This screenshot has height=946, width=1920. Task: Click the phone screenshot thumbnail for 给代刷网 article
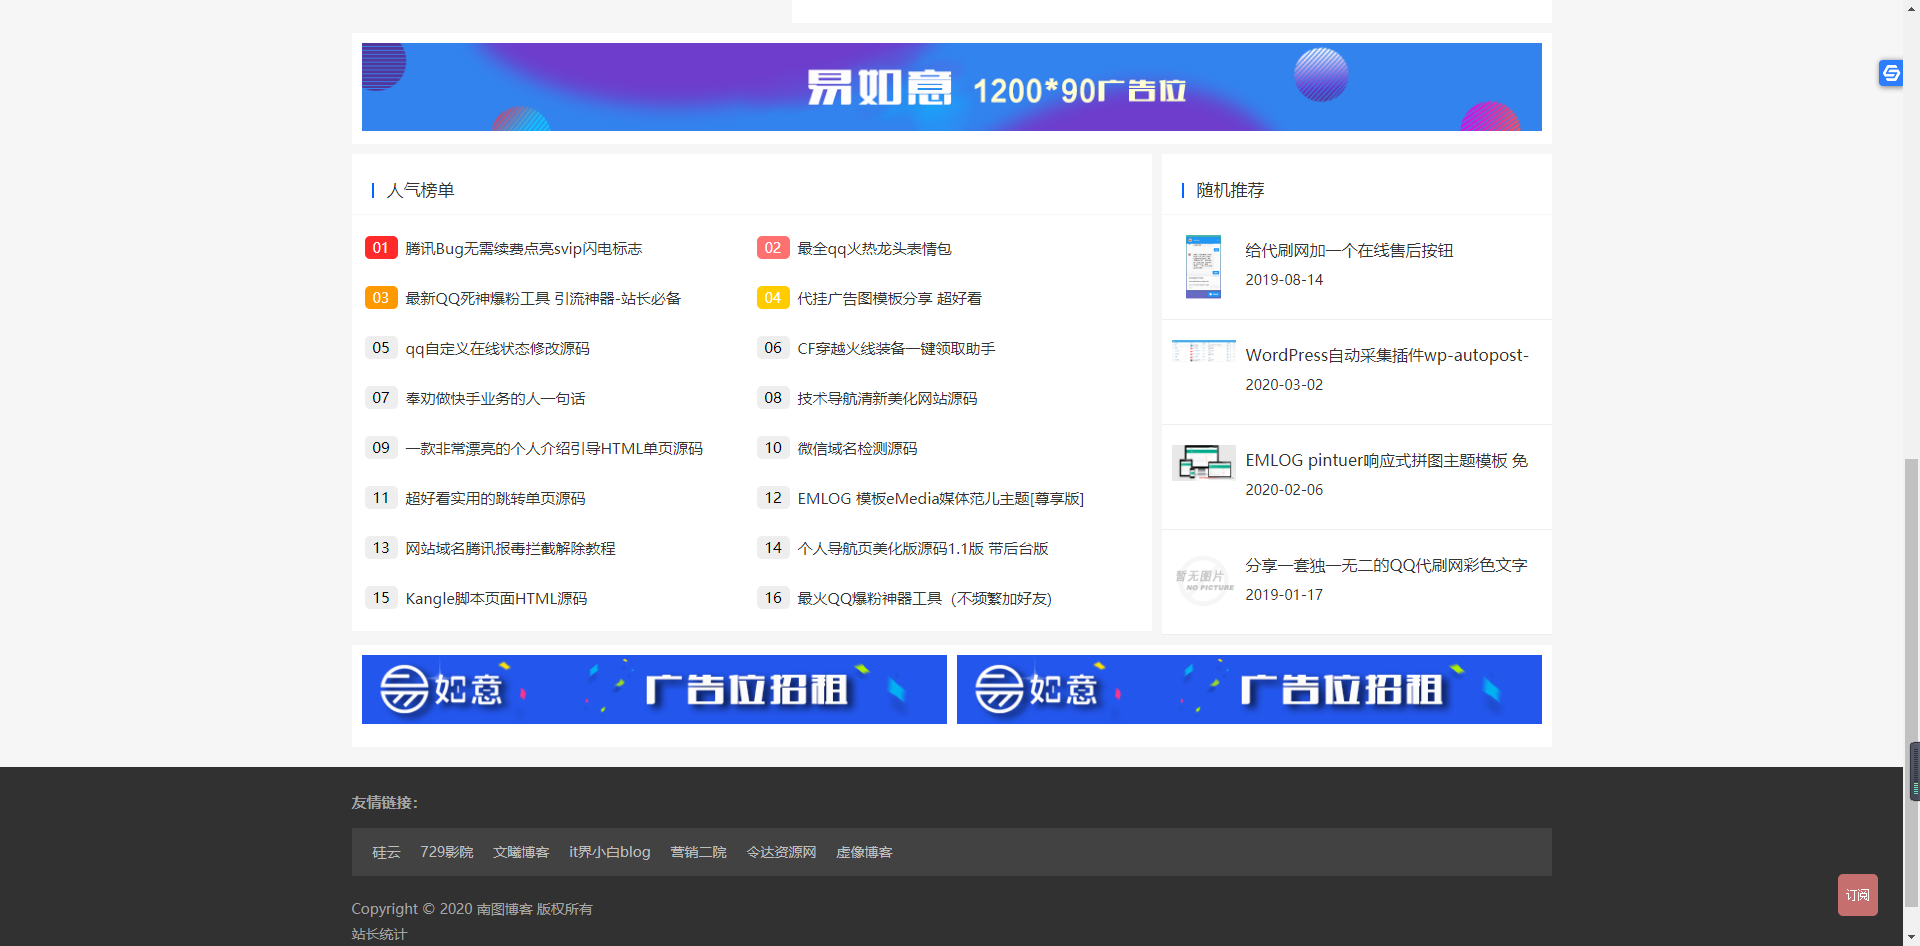point(1203,266)
